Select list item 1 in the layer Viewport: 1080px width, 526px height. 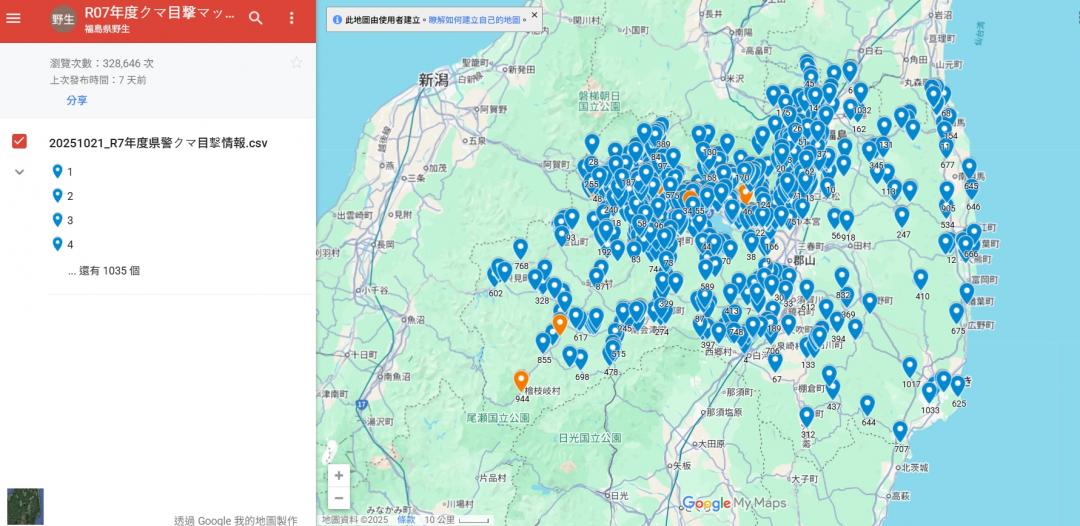69,172
